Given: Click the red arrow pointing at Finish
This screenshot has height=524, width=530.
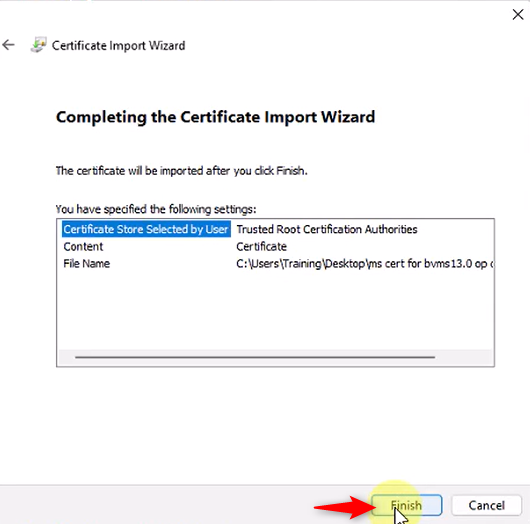Looking at the screenshot, I should (345, 507).
